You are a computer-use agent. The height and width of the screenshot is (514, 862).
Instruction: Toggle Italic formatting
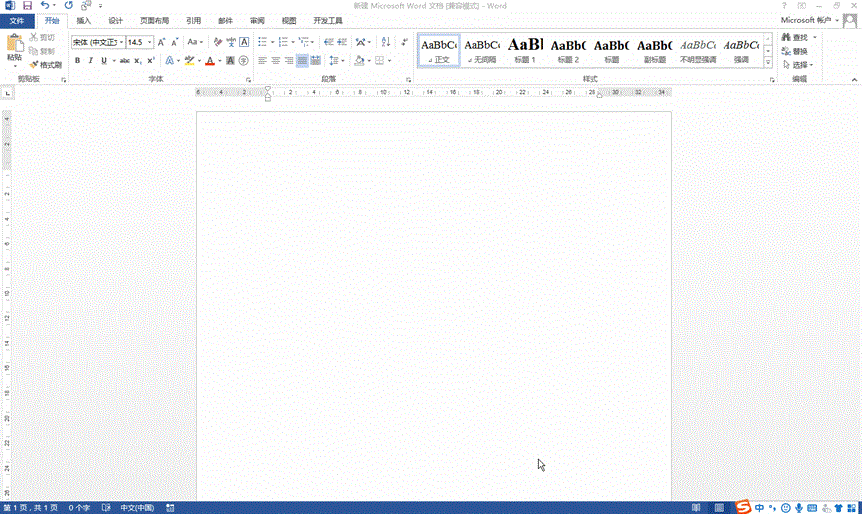tap(90, 61)
